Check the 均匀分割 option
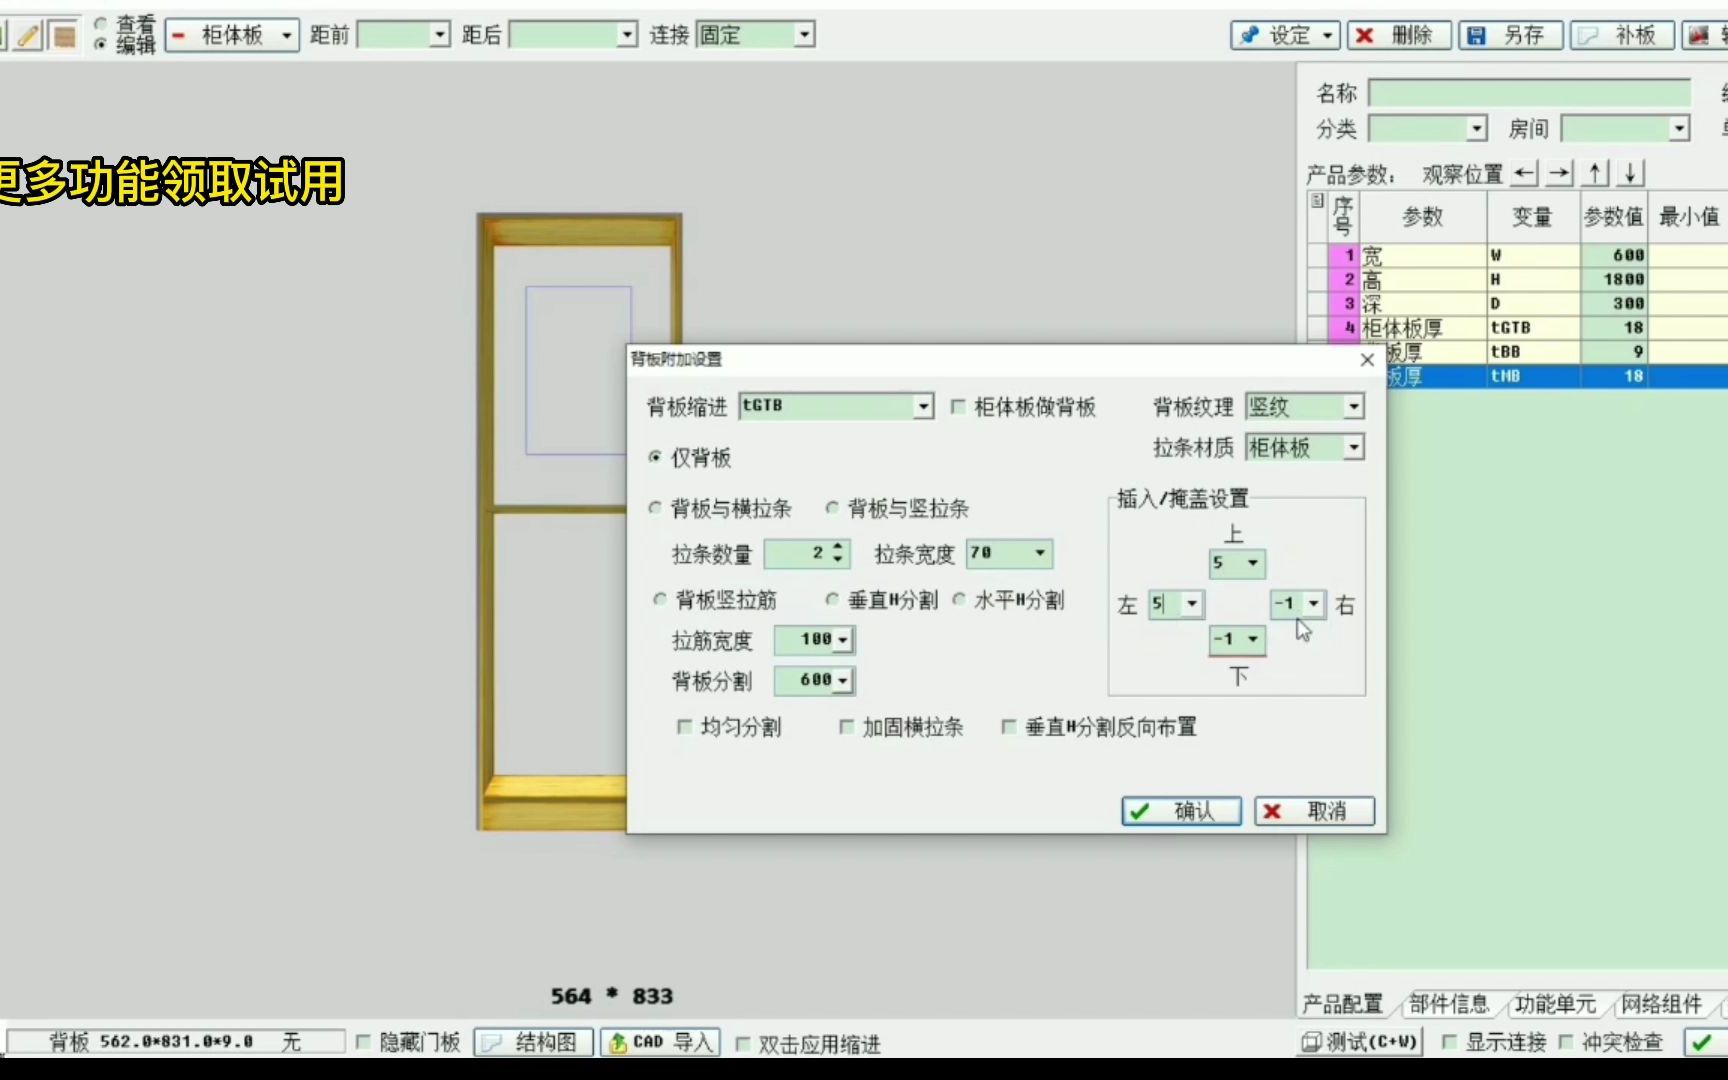The width and height of the screenshot is (1728, 1080). click(684, 727)
